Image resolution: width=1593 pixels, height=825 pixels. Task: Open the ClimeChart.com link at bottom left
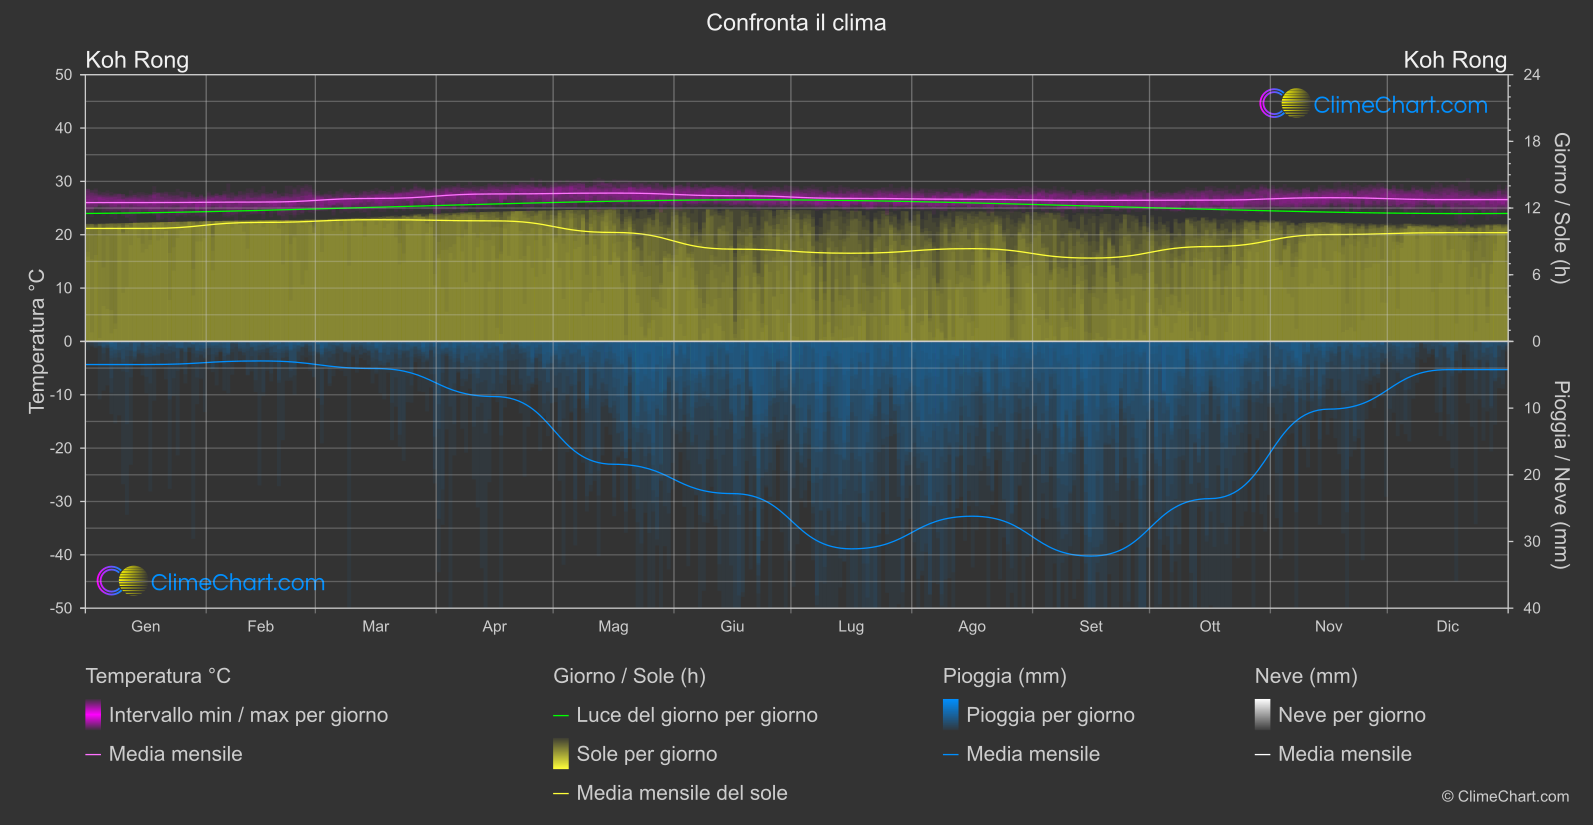238,582
